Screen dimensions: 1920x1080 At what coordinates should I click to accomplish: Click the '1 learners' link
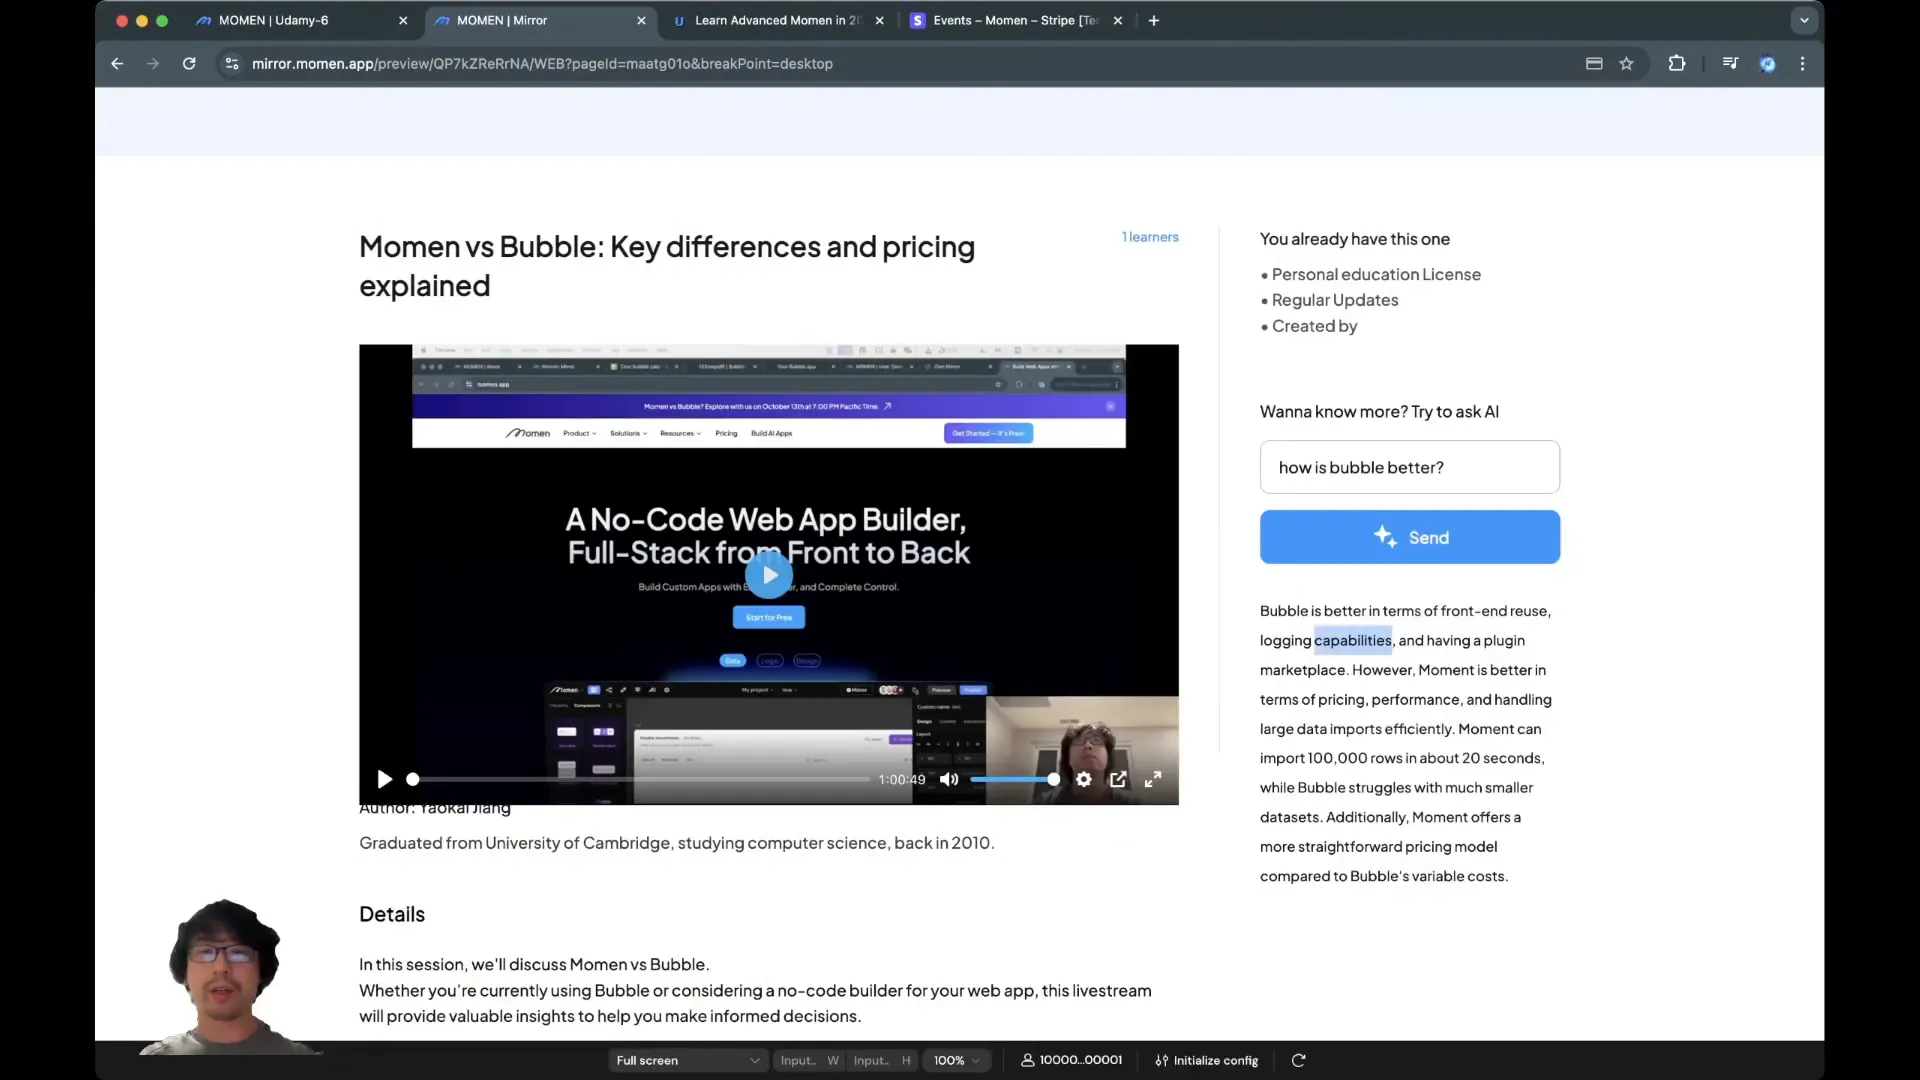pyautogui.click(x=1150, y=237)
